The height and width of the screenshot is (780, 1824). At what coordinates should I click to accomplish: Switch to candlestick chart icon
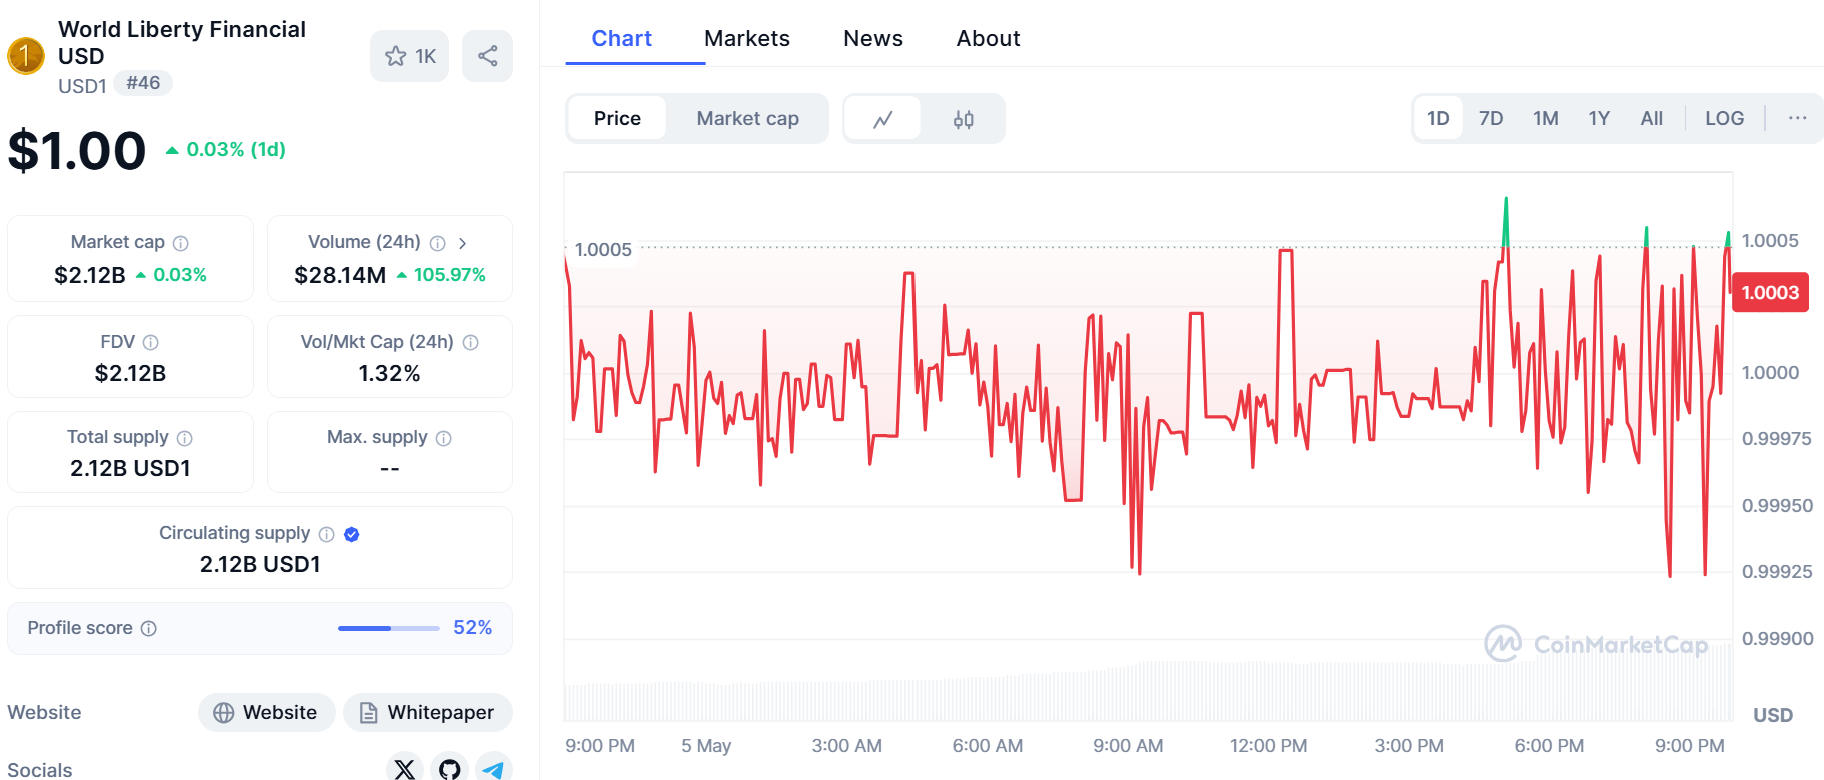(964, 119)
